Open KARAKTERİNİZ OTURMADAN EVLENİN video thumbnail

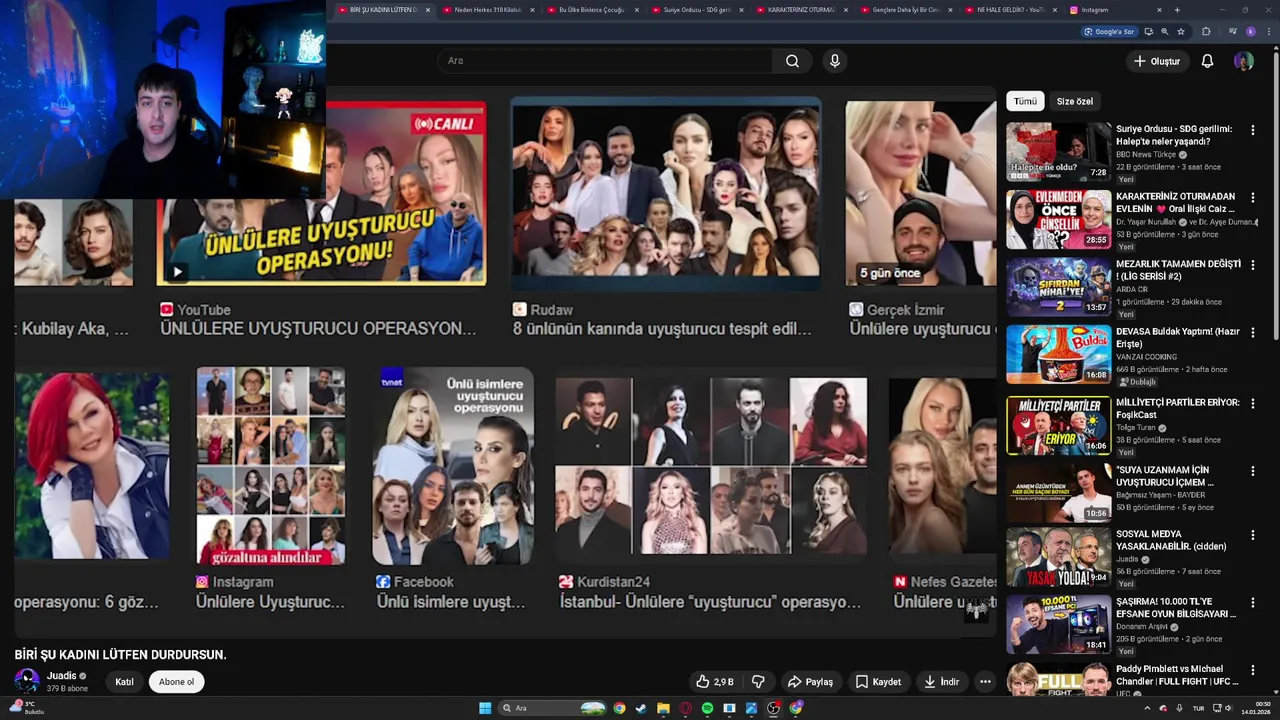pos(1058,219)
